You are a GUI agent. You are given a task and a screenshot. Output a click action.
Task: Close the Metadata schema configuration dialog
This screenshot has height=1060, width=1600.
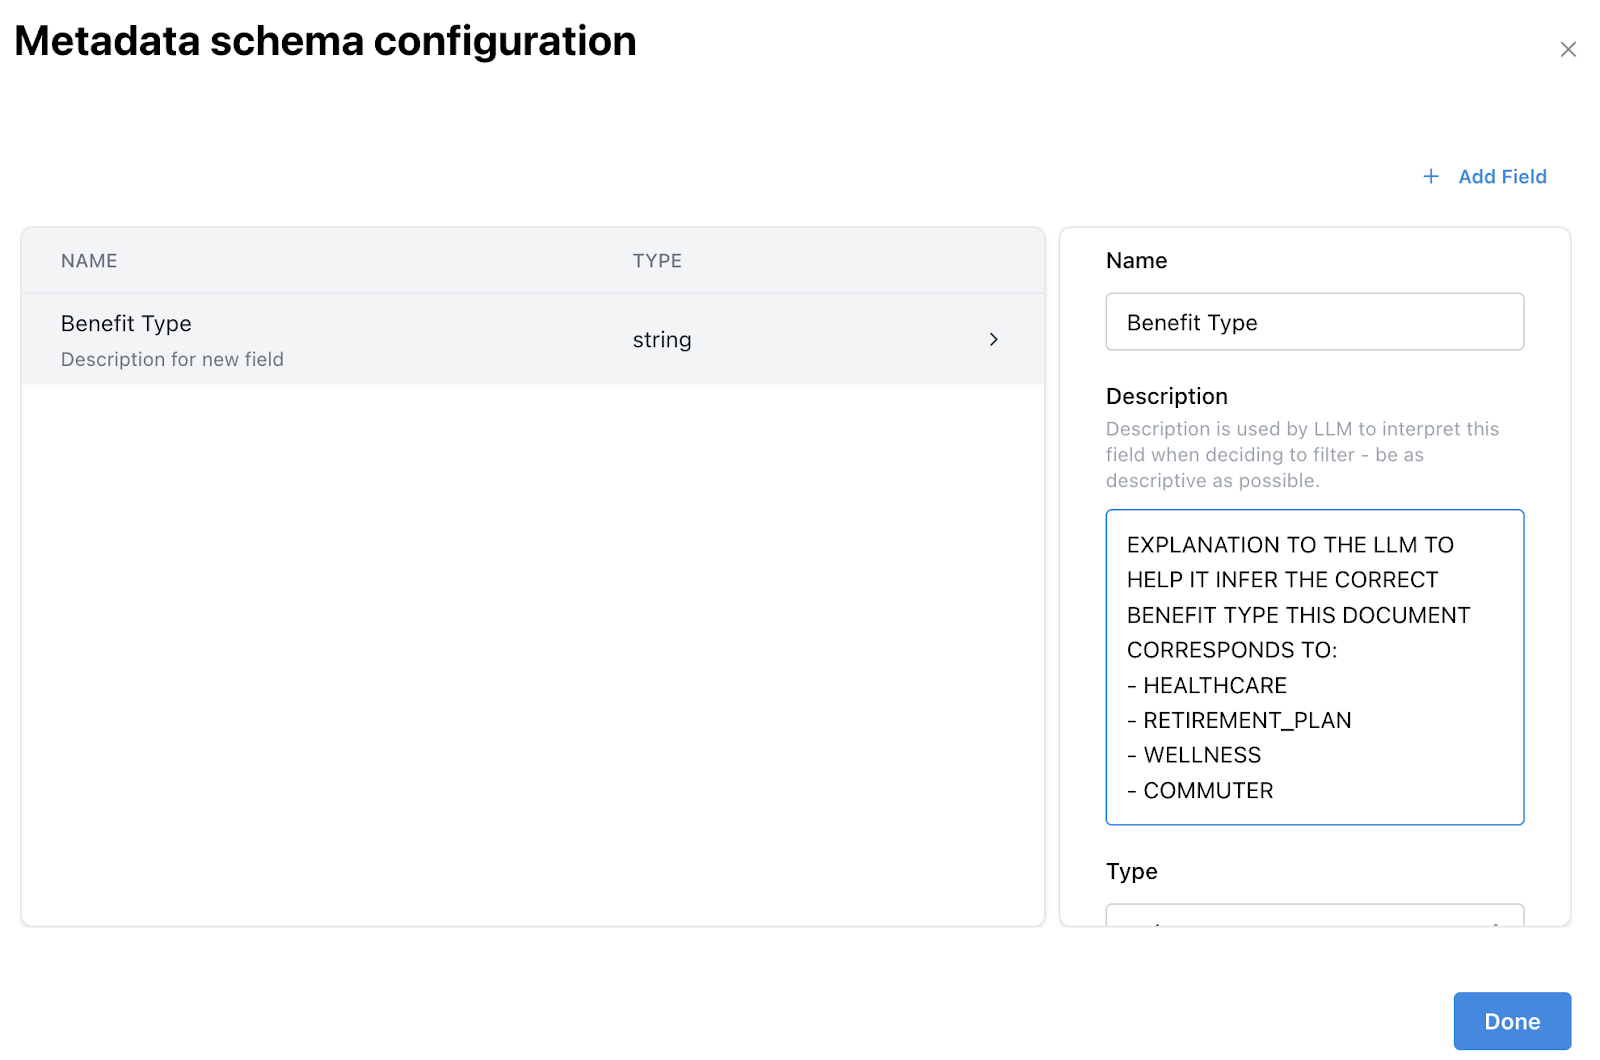coord(1567,50)
